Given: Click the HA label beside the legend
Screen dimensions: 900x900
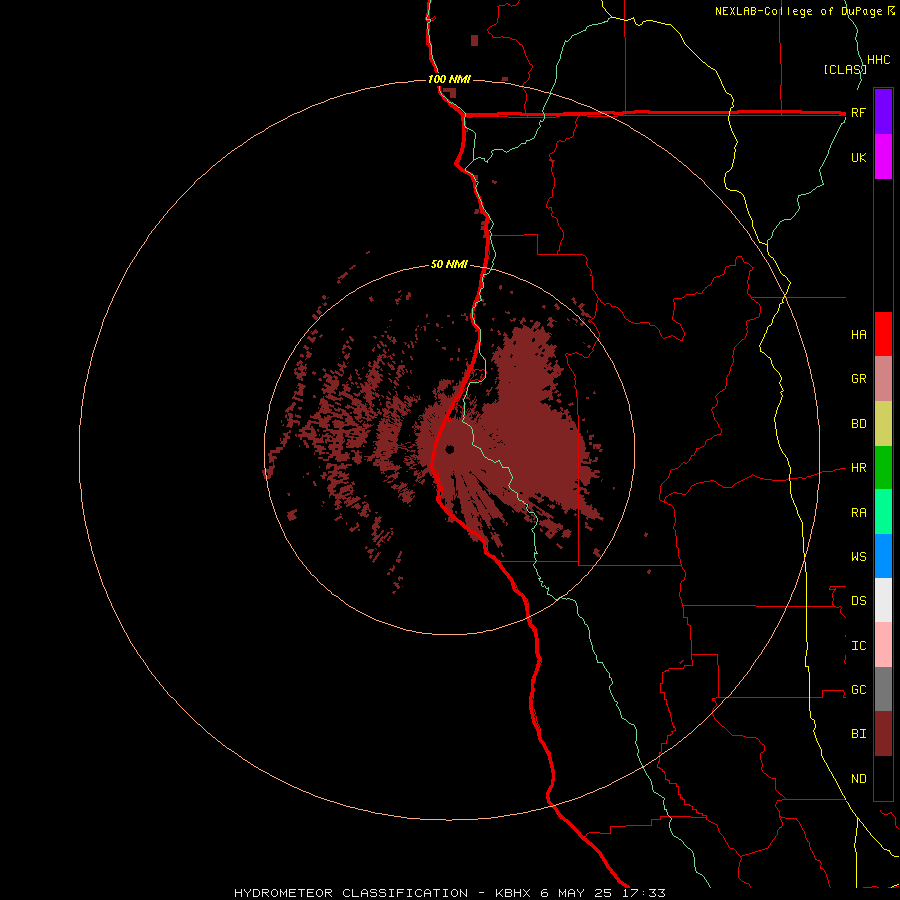Looking at the screenshot, I should pyautogui.click(x=858, y=334).
